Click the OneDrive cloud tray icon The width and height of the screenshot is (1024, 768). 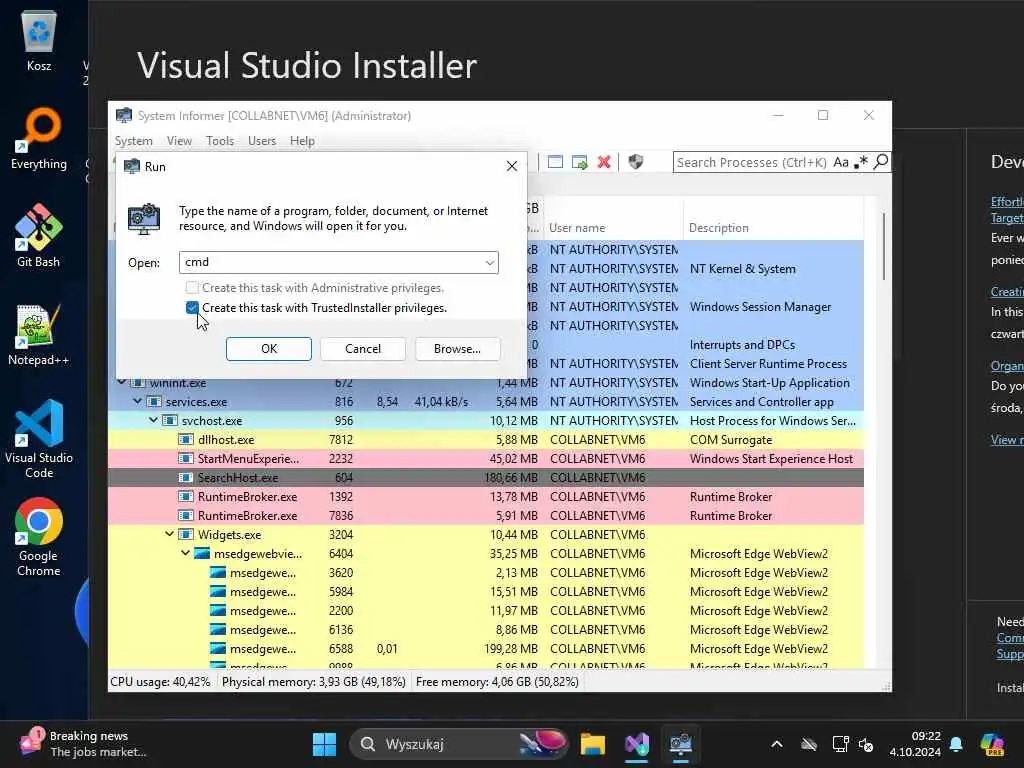tap(808, 744)
